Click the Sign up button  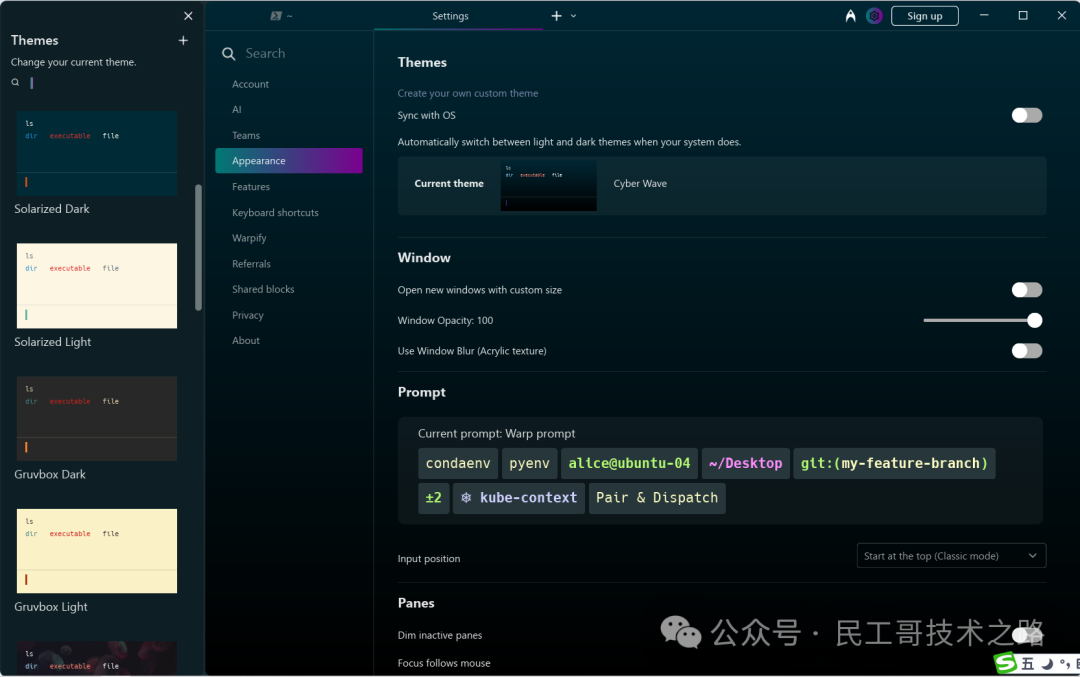coord(924,16)
